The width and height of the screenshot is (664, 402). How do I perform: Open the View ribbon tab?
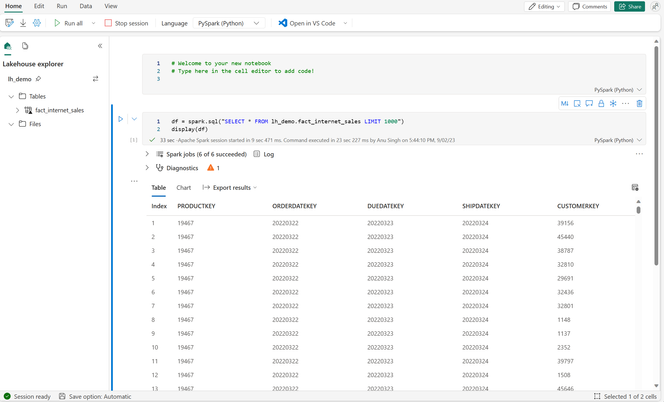click(x=111, y=6)
